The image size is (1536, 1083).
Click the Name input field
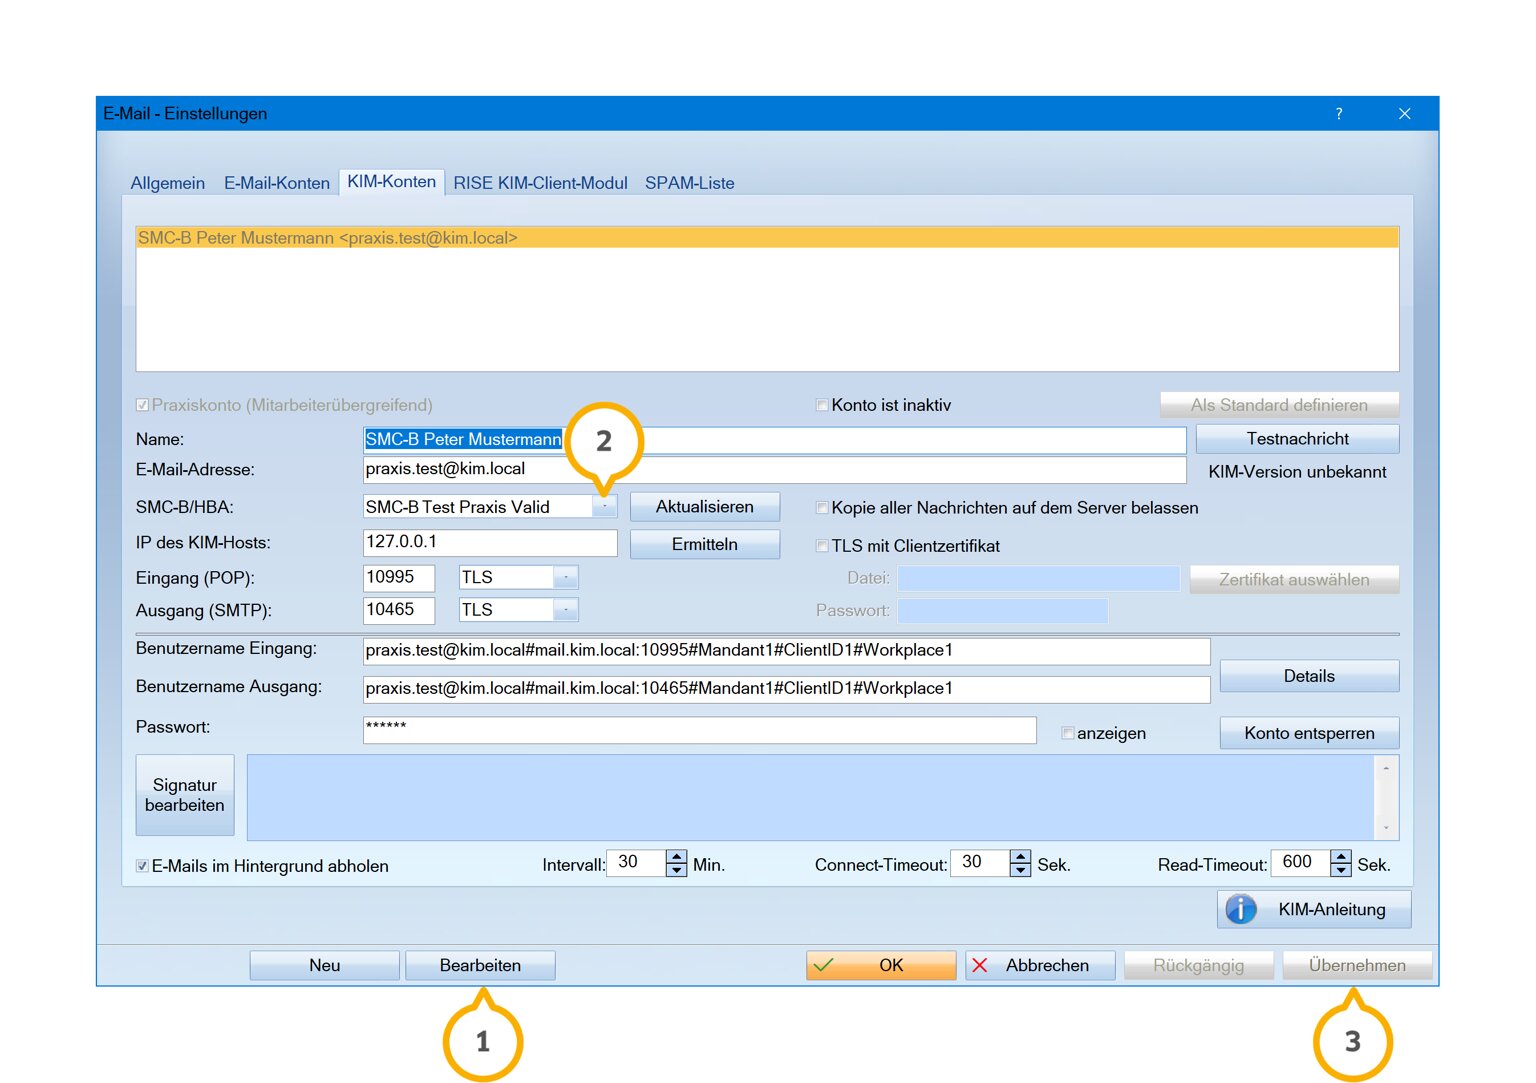774,440
